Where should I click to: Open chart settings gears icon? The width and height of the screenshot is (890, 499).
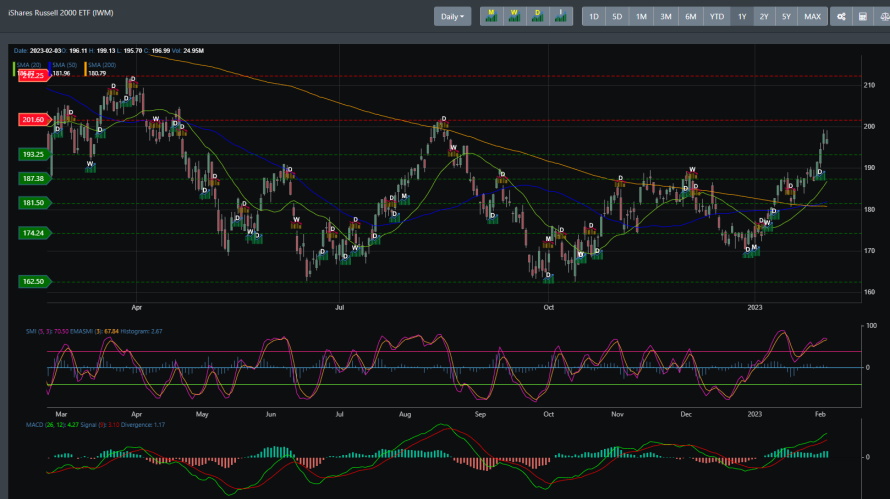pyautogui.click(x=841, y=16)
